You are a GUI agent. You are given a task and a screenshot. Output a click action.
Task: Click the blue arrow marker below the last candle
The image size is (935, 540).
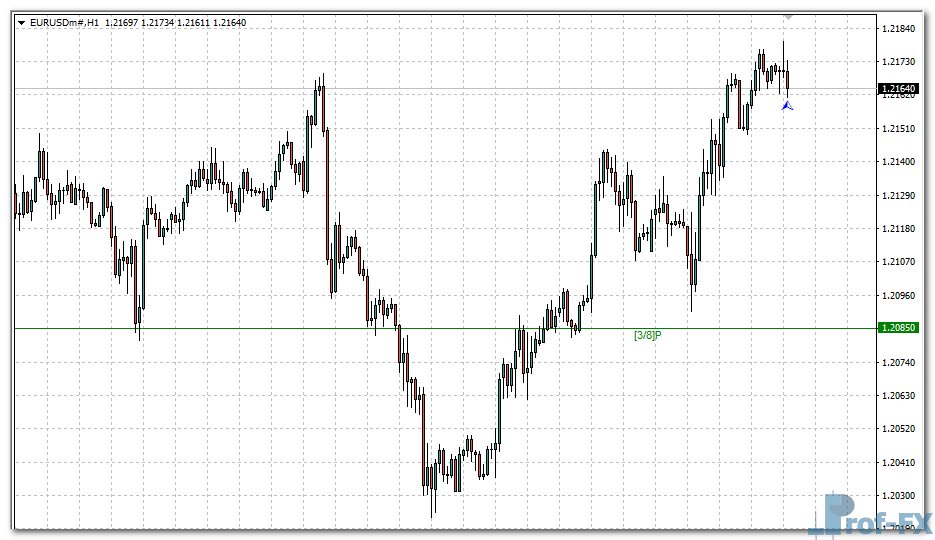788,104
